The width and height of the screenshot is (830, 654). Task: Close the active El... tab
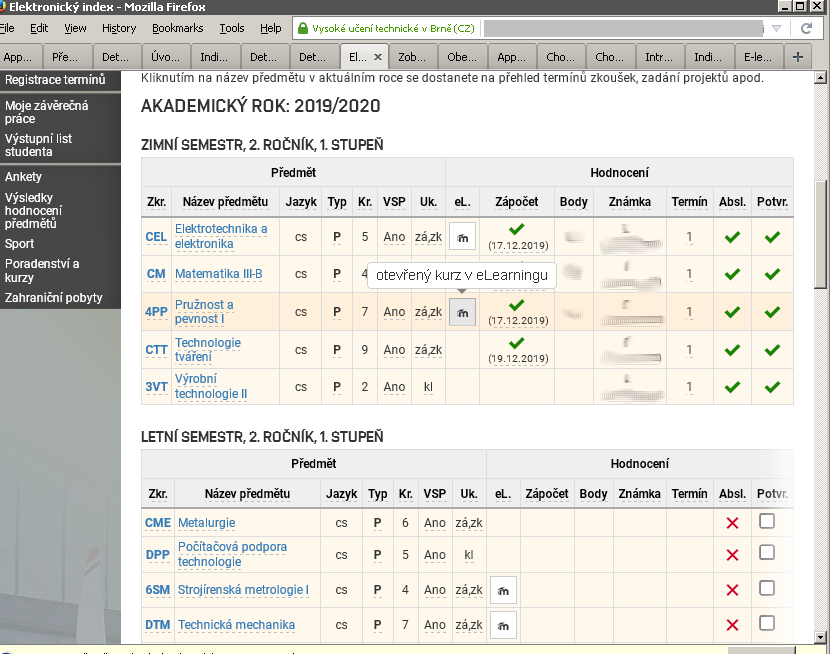coord(378,57)
